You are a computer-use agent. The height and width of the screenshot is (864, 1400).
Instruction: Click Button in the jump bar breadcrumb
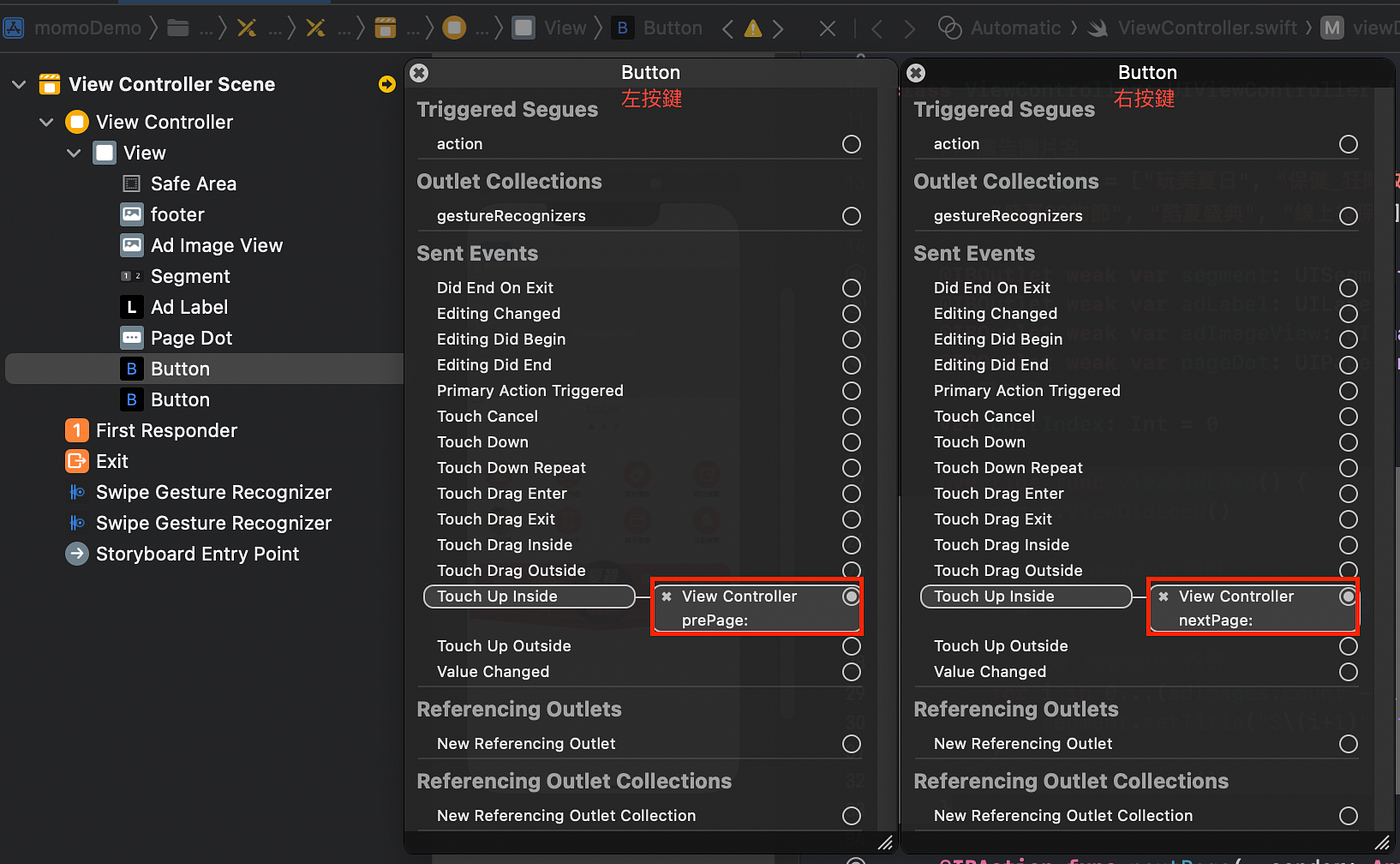[672, 27]
